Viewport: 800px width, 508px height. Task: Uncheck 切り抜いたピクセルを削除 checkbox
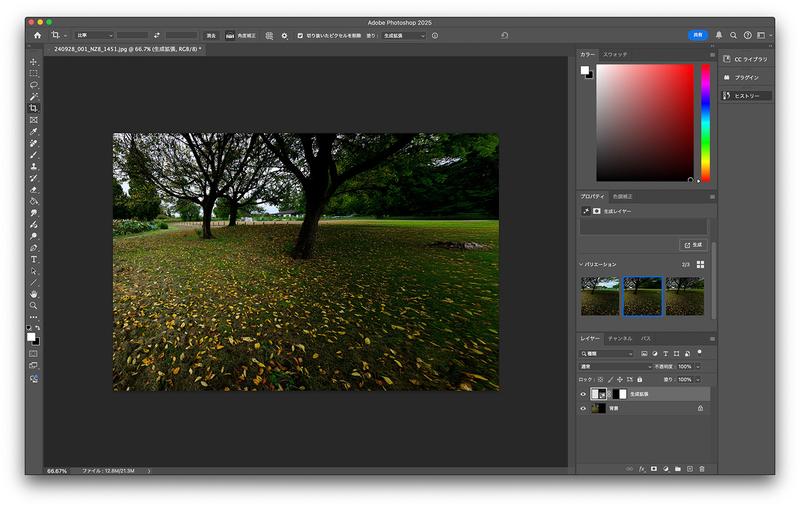(300, 35)
